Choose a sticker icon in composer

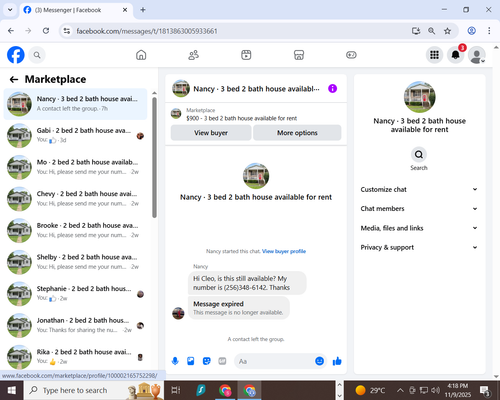(x=207, y=361)
